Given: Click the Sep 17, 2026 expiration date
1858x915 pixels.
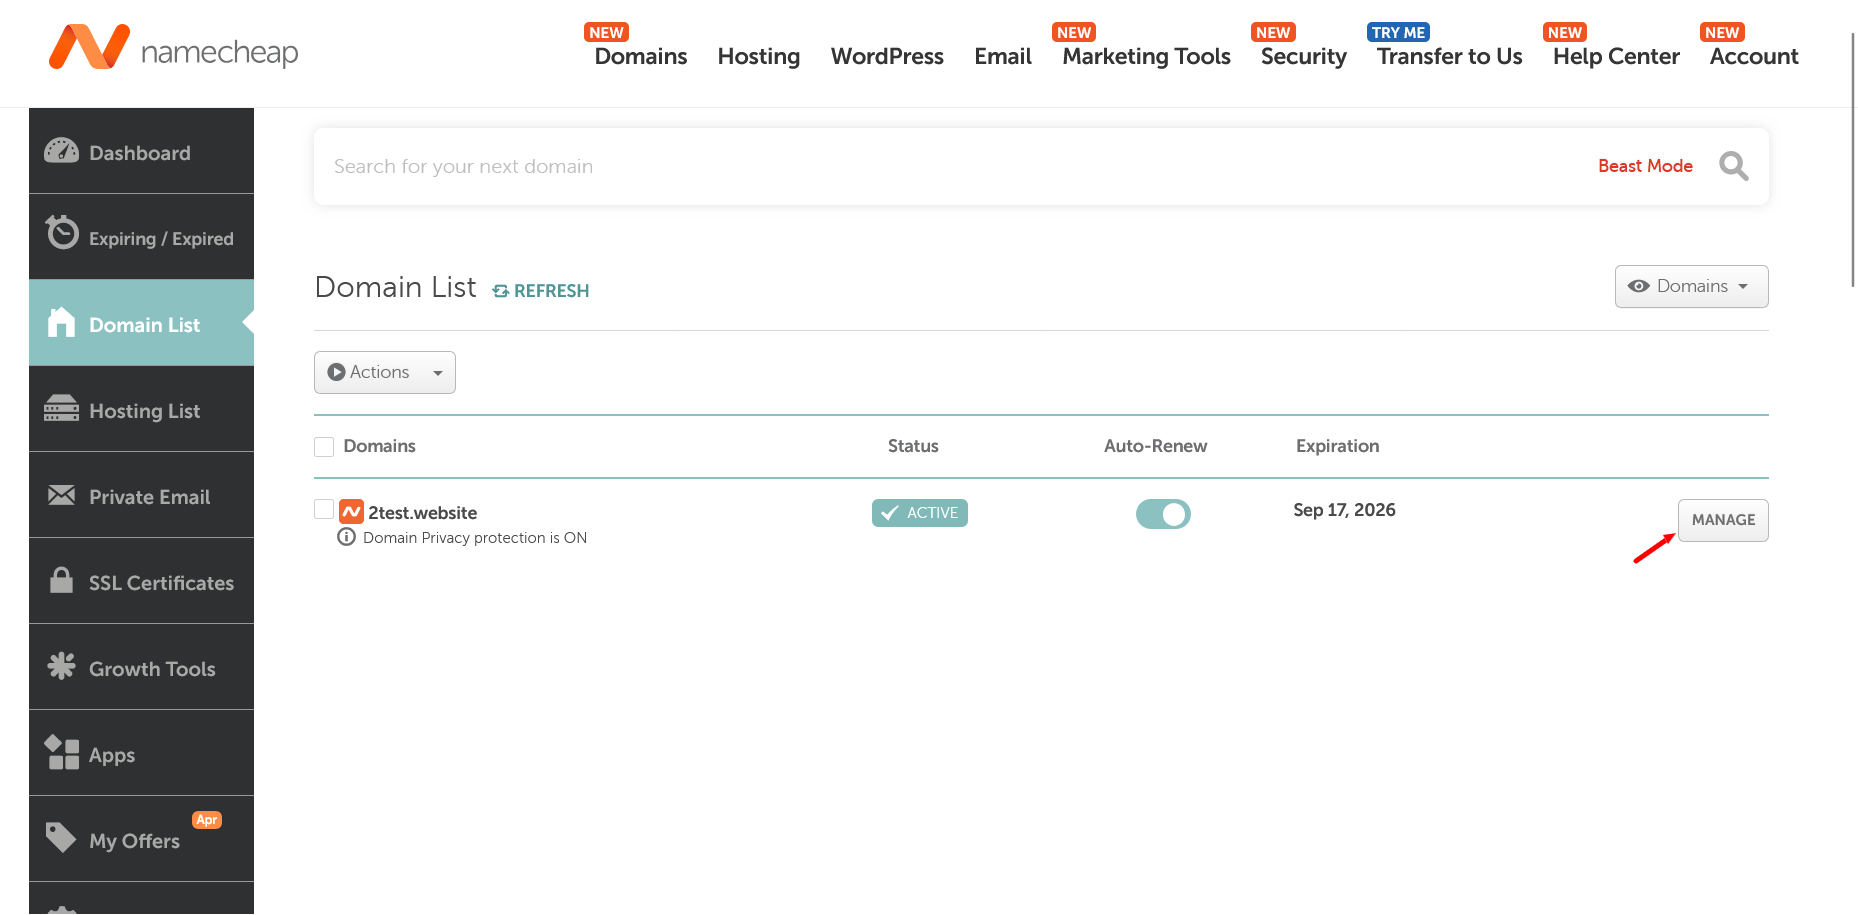Looking at the screenshot, I should point(1344,510).
